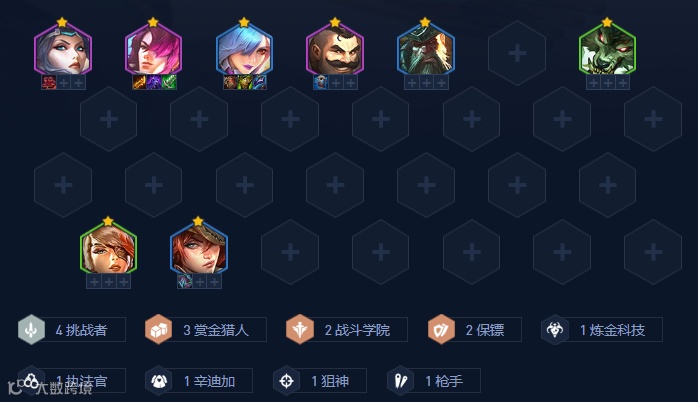Screen dimensions: 698x402
Task: Select the green-bordered werewolf champion portrait
Action: (607, 50)
